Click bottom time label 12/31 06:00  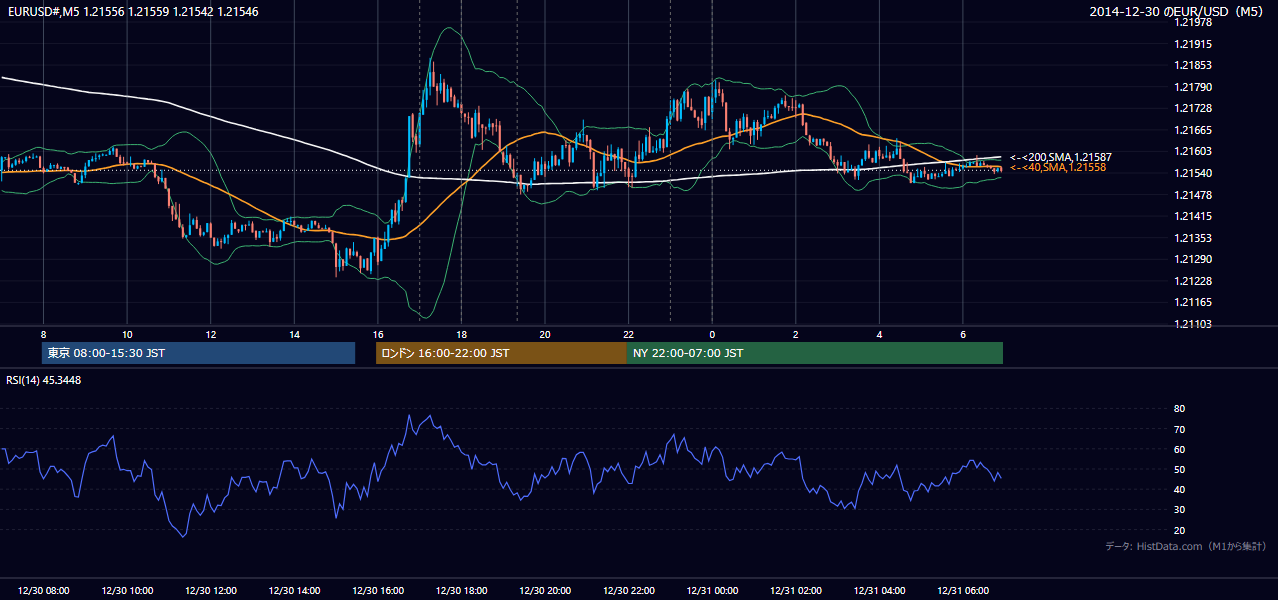click(963, 591)
